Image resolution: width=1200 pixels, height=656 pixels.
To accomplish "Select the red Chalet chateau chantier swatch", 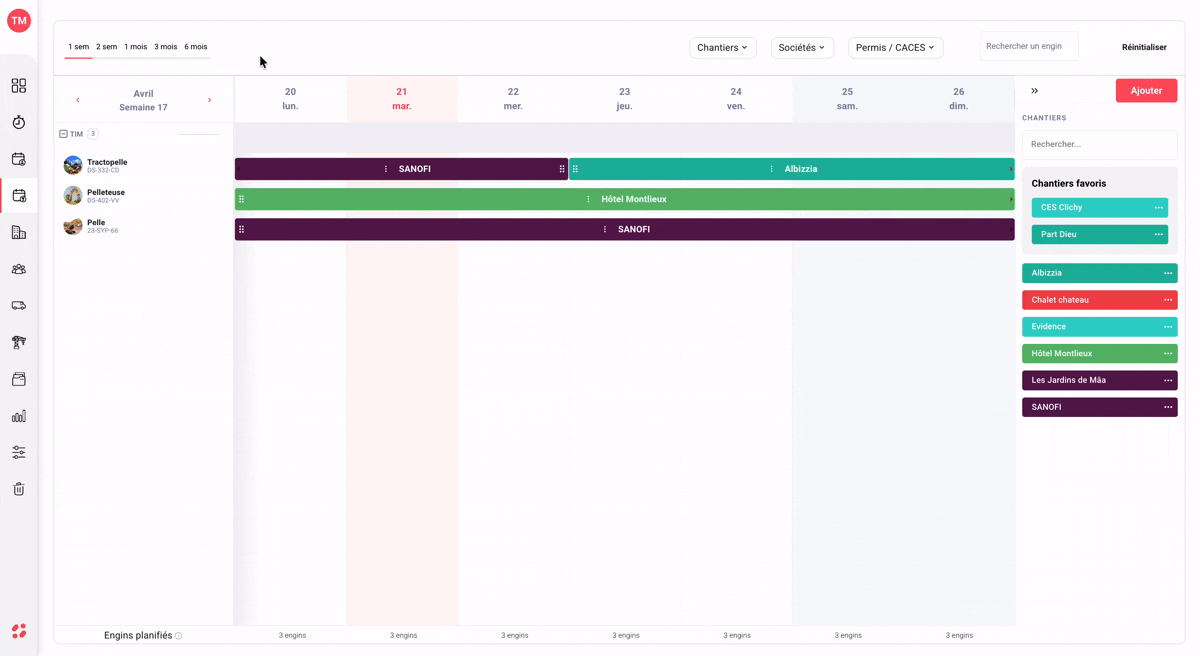I will tap(1100, 300).
